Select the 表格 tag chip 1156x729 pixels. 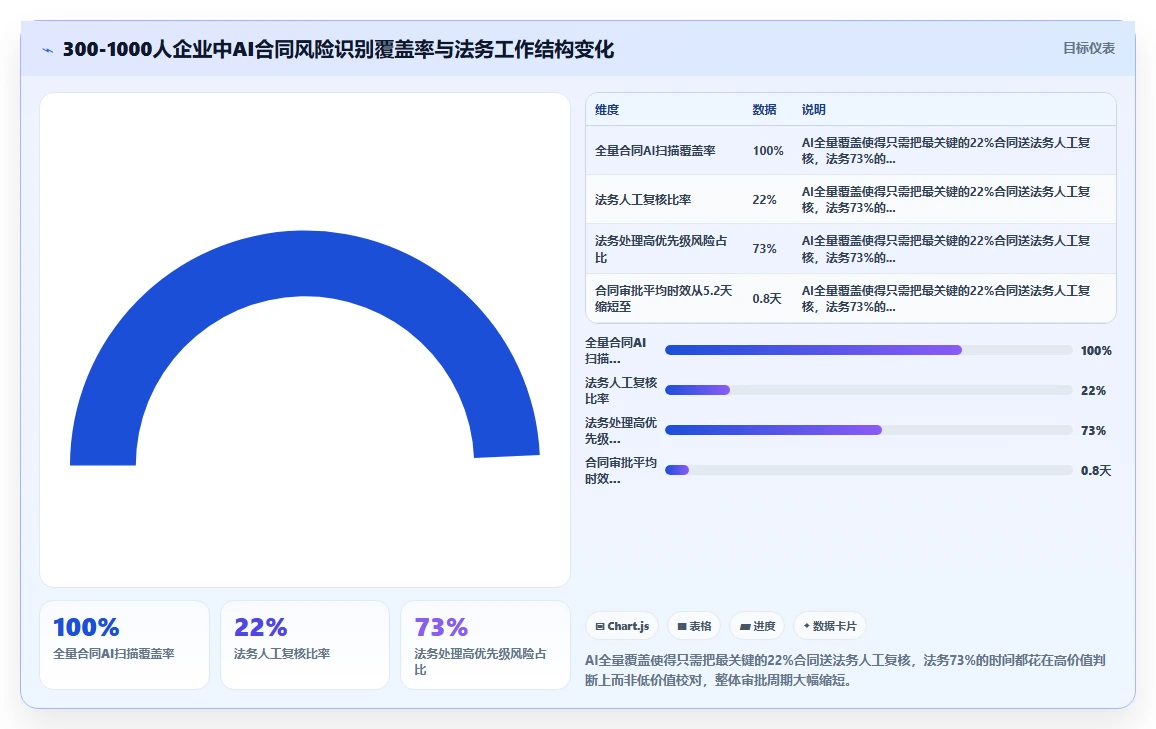[694, 626]
